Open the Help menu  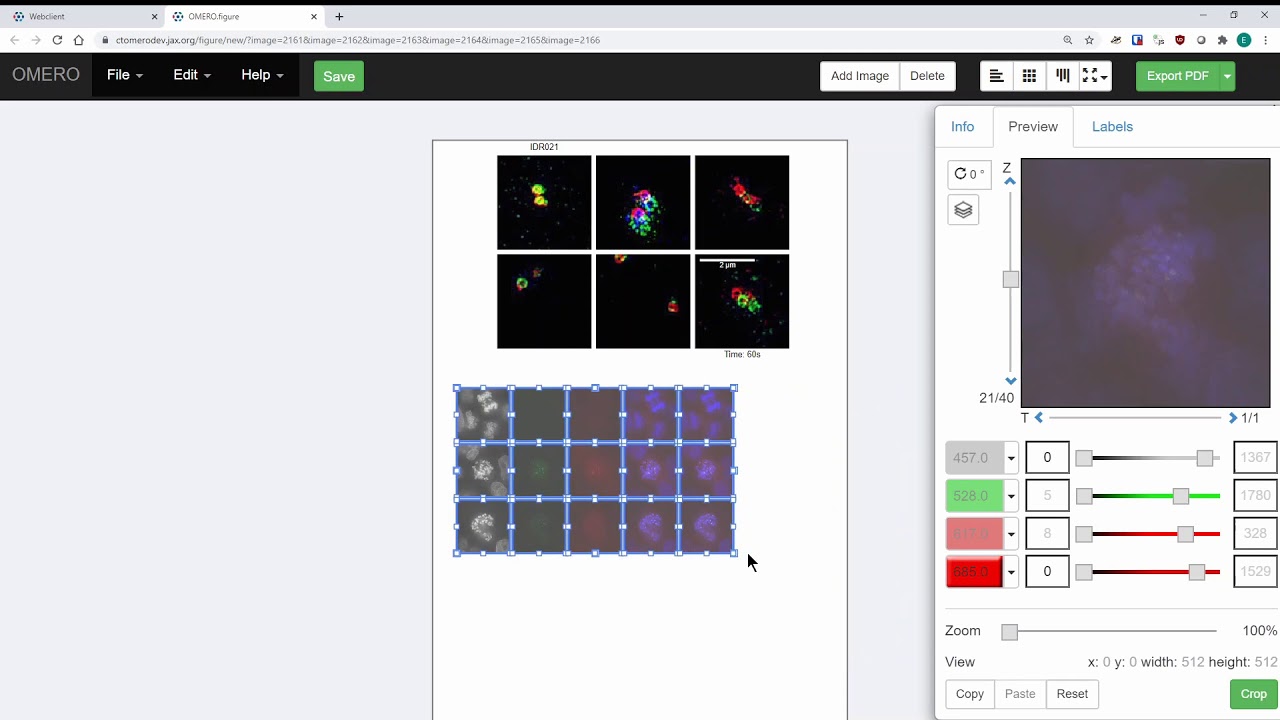tap(262, 75)
